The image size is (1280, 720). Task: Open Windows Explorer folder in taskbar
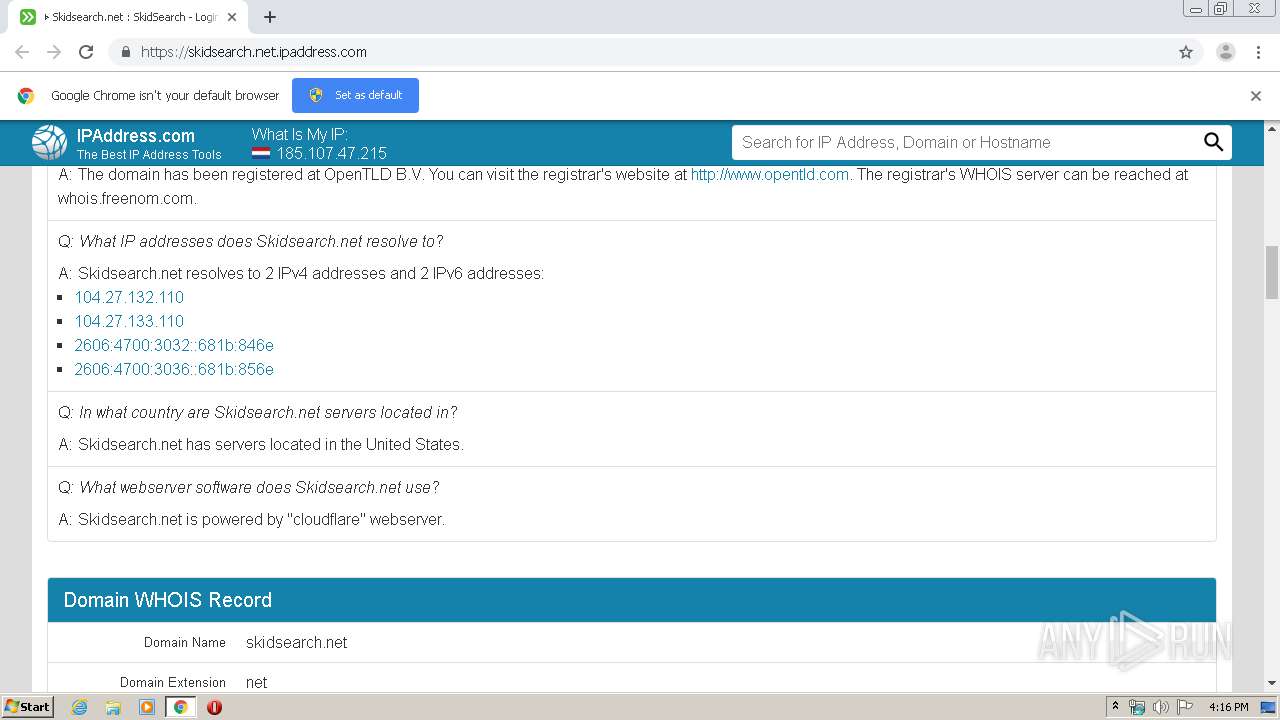tap(113, 707)
